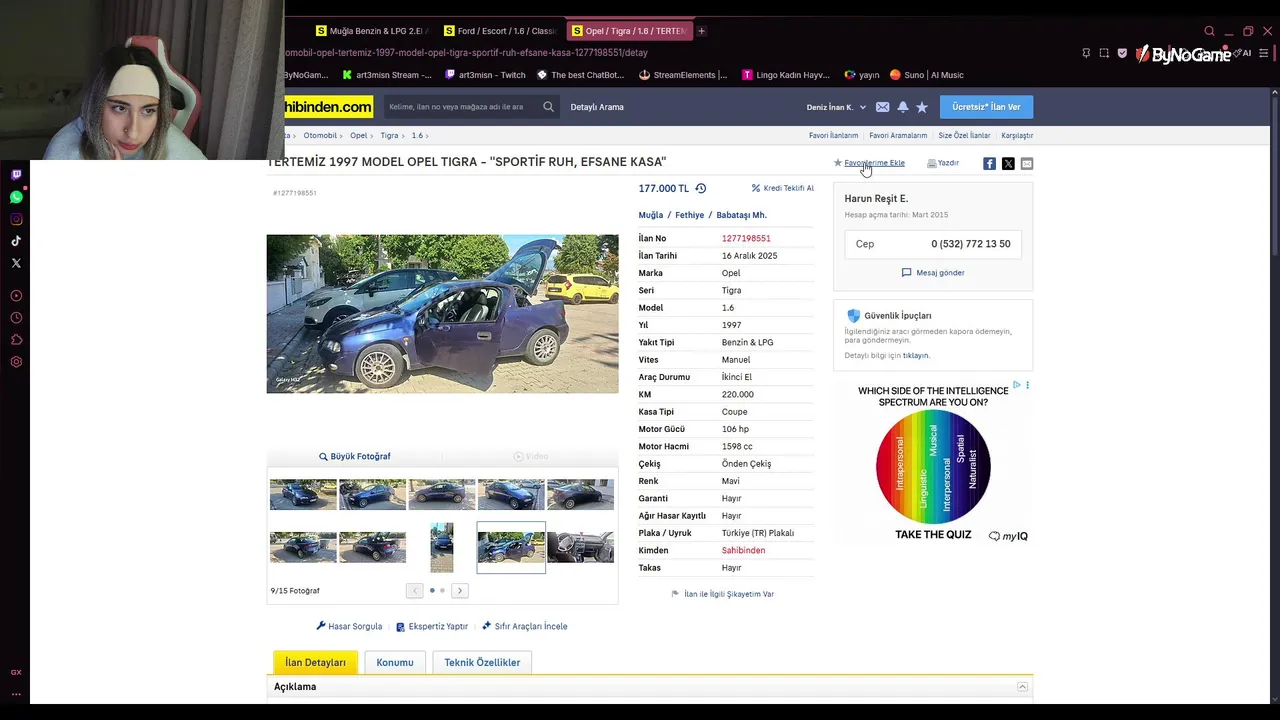Viewport: 1280px width, 720px height.
Task: Go to next photo thumbnails page arrow
Action: tap(460, 591)
